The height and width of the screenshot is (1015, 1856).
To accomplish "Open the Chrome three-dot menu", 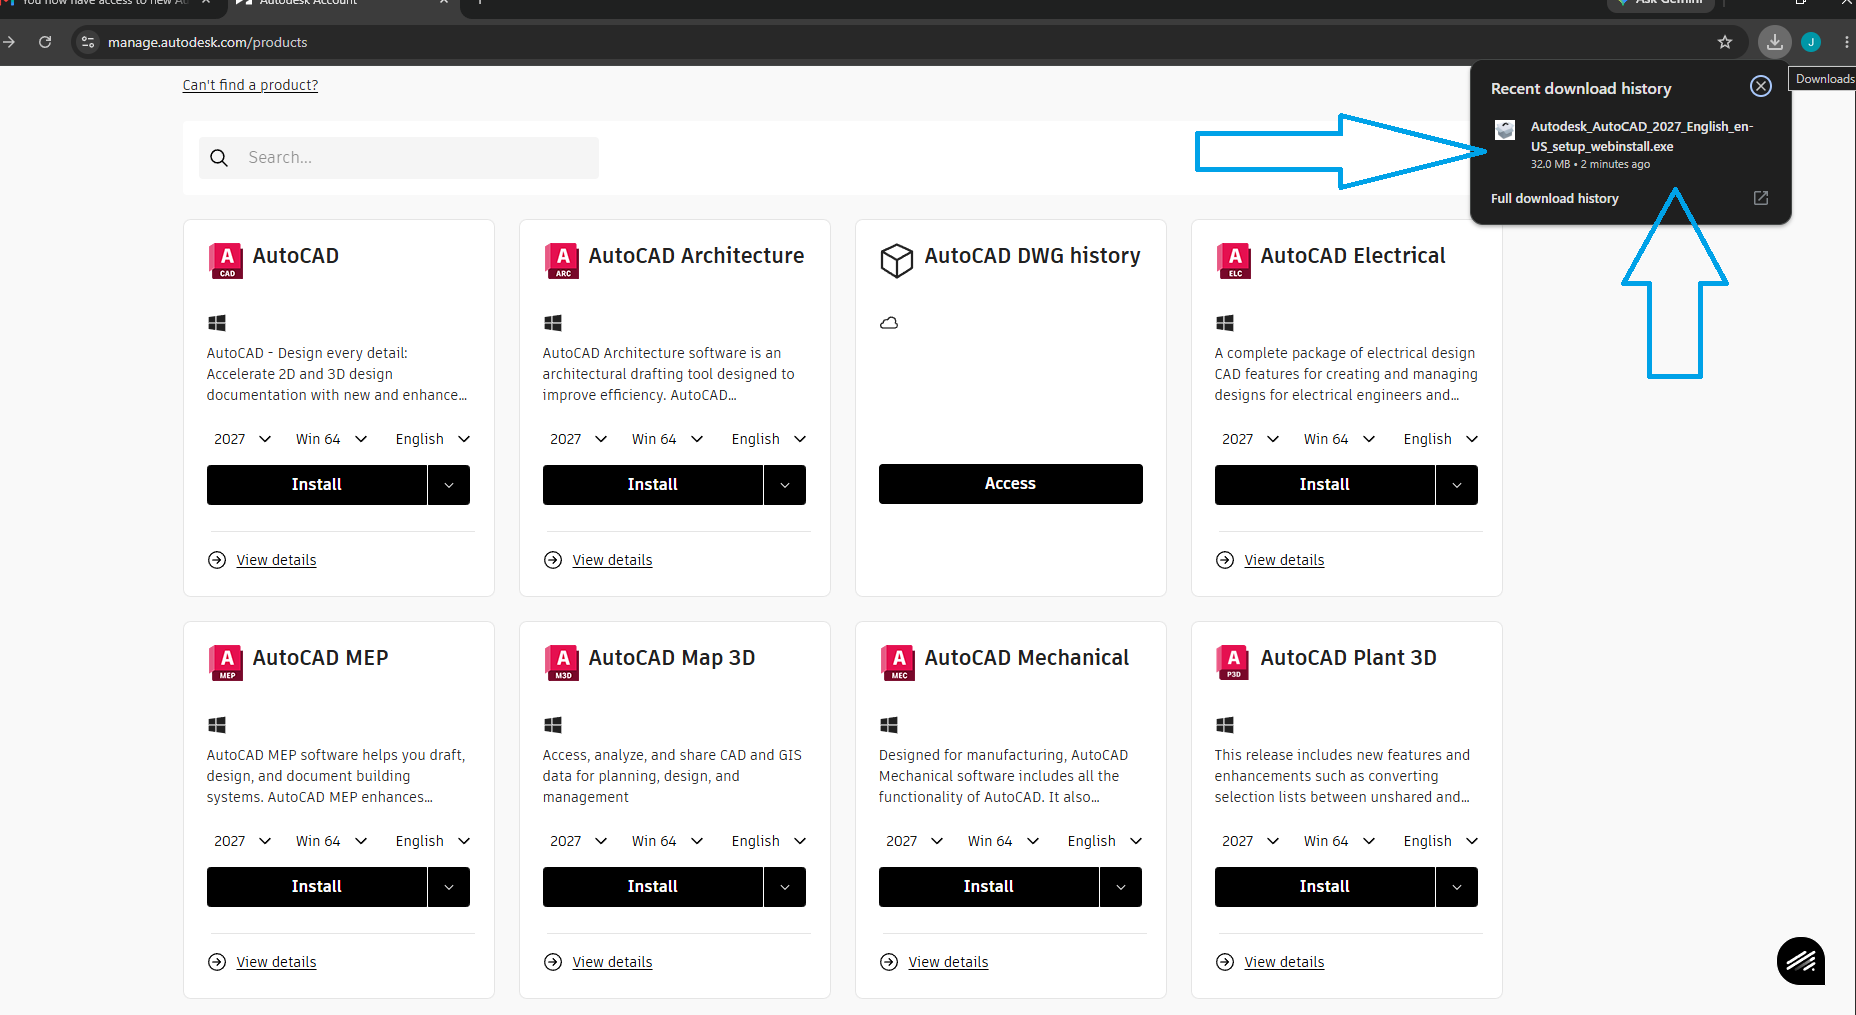I will click(1846, 42).
